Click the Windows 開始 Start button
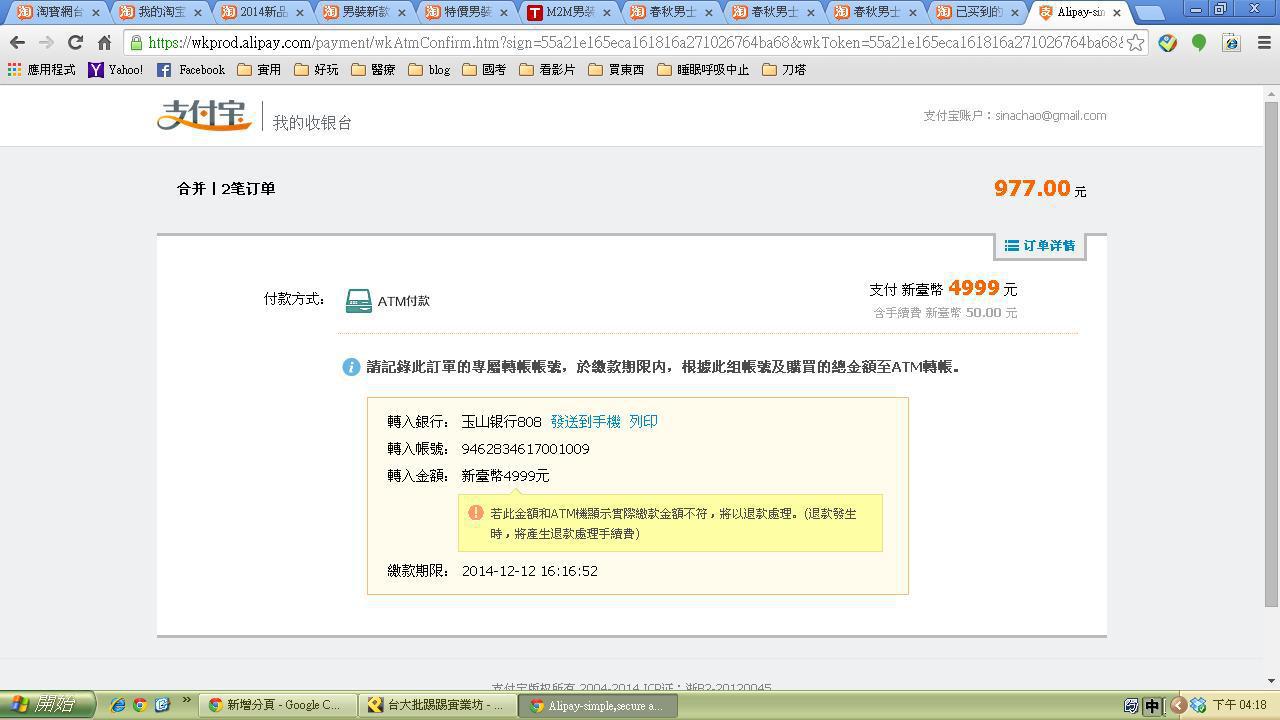The image size is (1280, 720). click(x=47, y=705)
